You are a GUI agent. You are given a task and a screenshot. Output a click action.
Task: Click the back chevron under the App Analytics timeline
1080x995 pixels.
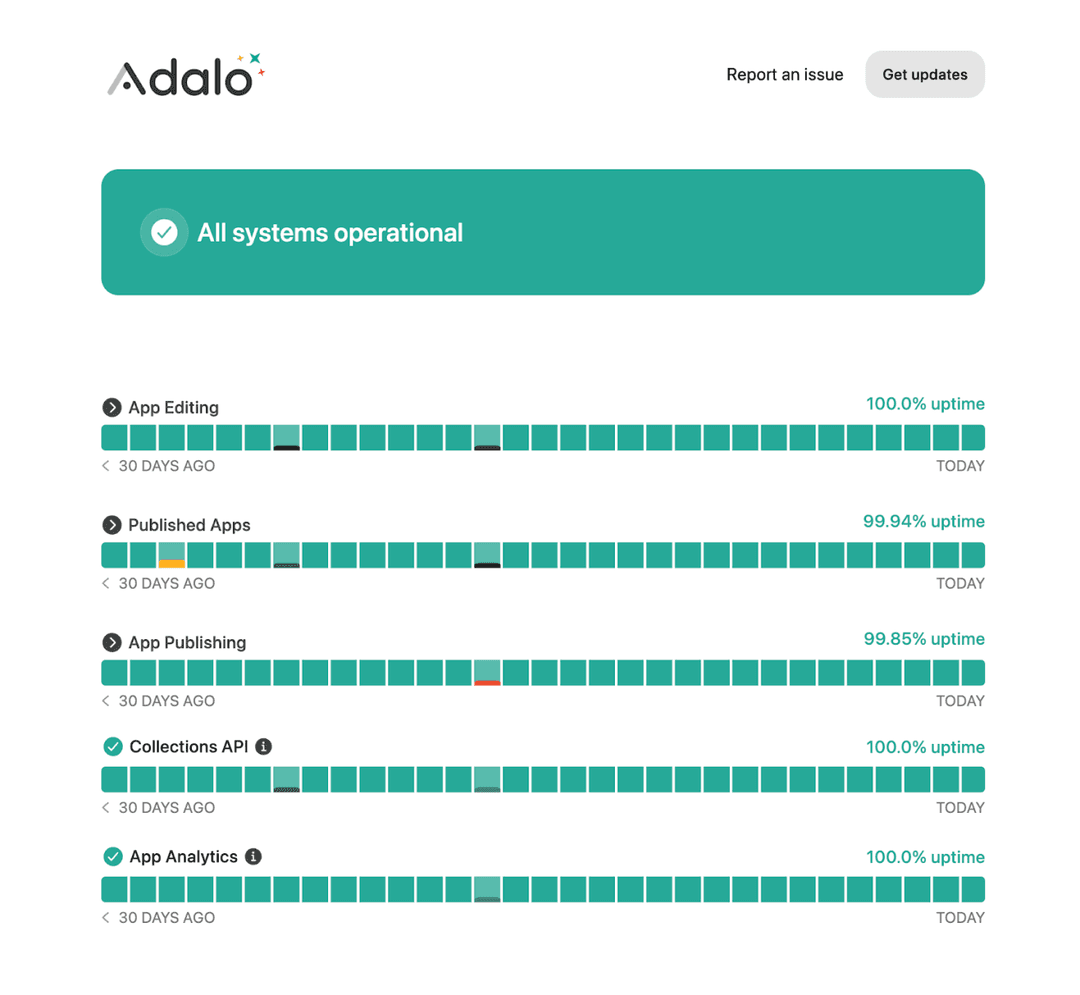[x=106, y=917]
